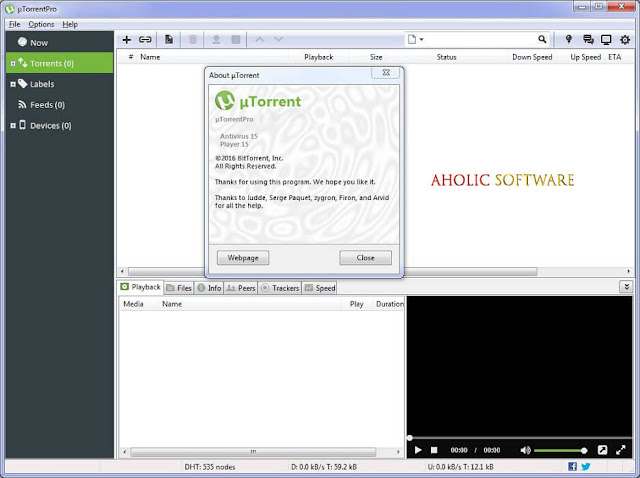640x478 pixels.
Task: Move torrent up in queue
Action: tap(260, 40)
